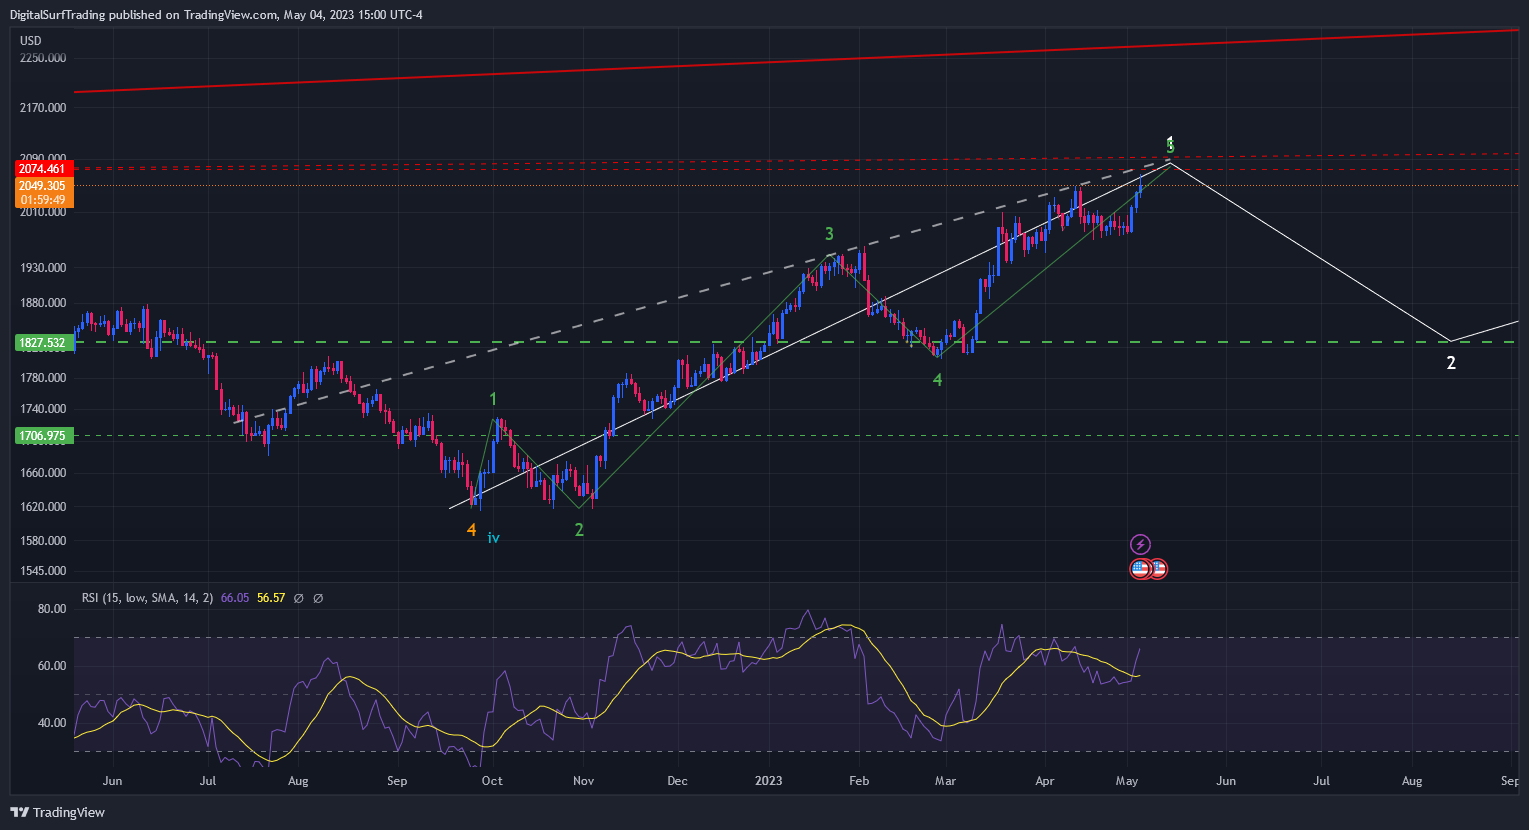Viewport: 1529px width, 830px height.
Task: Click the 1930.000 price axis label
Action: coord(43,268)
